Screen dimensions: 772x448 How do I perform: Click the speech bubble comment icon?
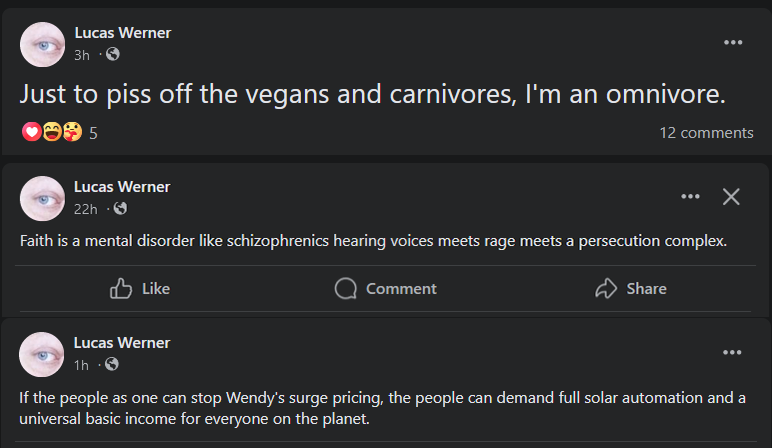tap(346, 288)
